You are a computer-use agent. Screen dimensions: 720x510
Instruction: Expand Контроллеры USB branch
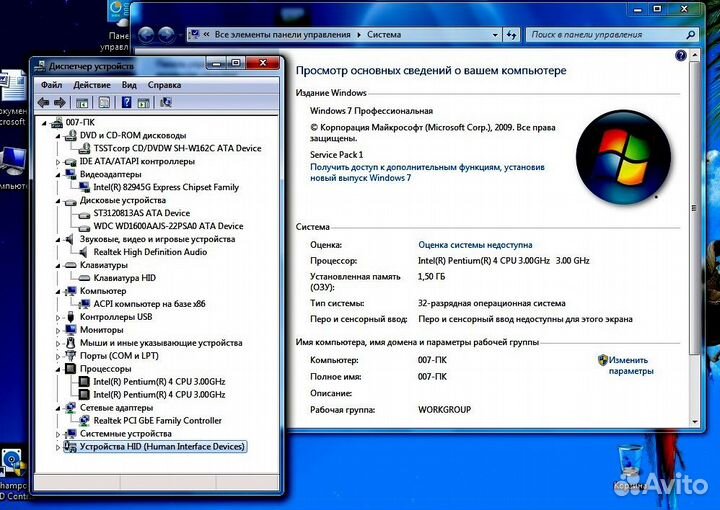tap(58, 318)
